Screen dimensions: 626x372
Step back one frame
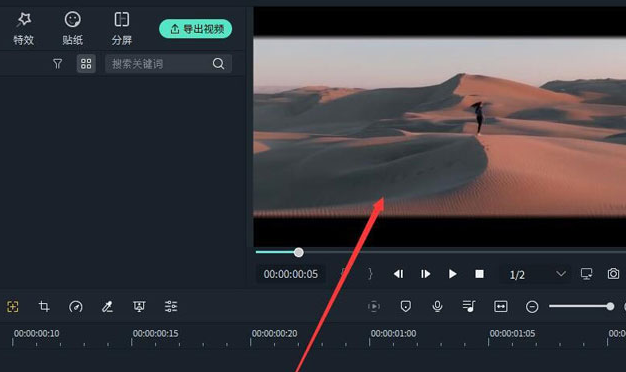click(398, 274)
